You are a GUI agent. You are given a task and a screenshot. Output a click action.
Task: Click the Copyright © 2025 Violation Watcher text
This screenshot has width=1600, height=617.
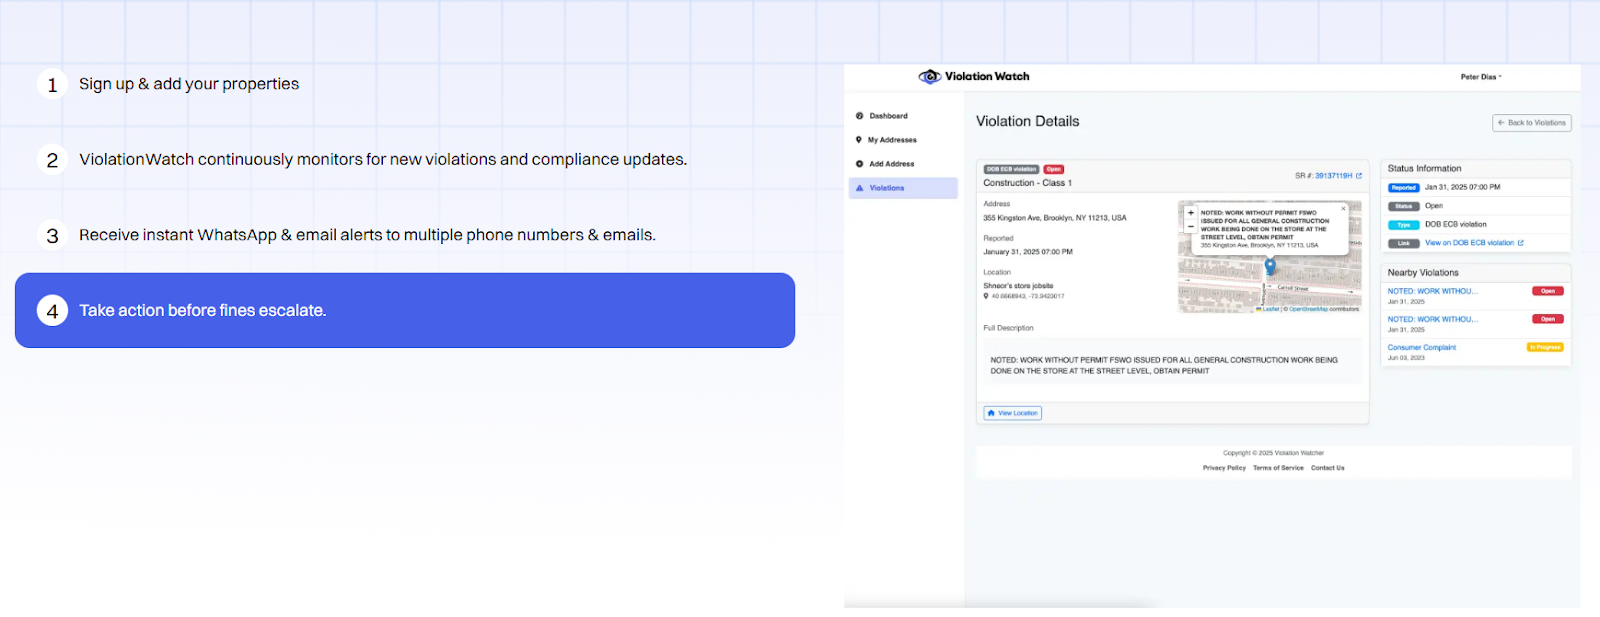pyautogui.click(x=1273, y=453)
